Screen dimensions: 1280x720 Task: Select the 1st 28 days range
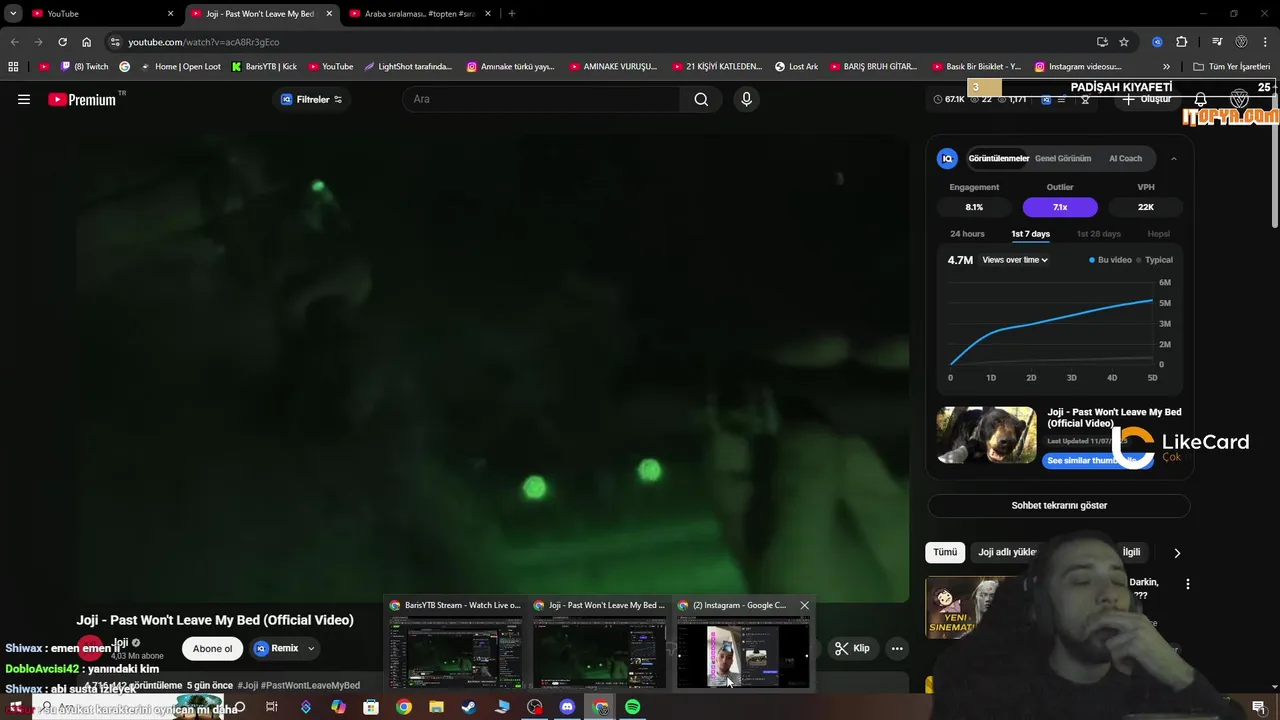1098,234
